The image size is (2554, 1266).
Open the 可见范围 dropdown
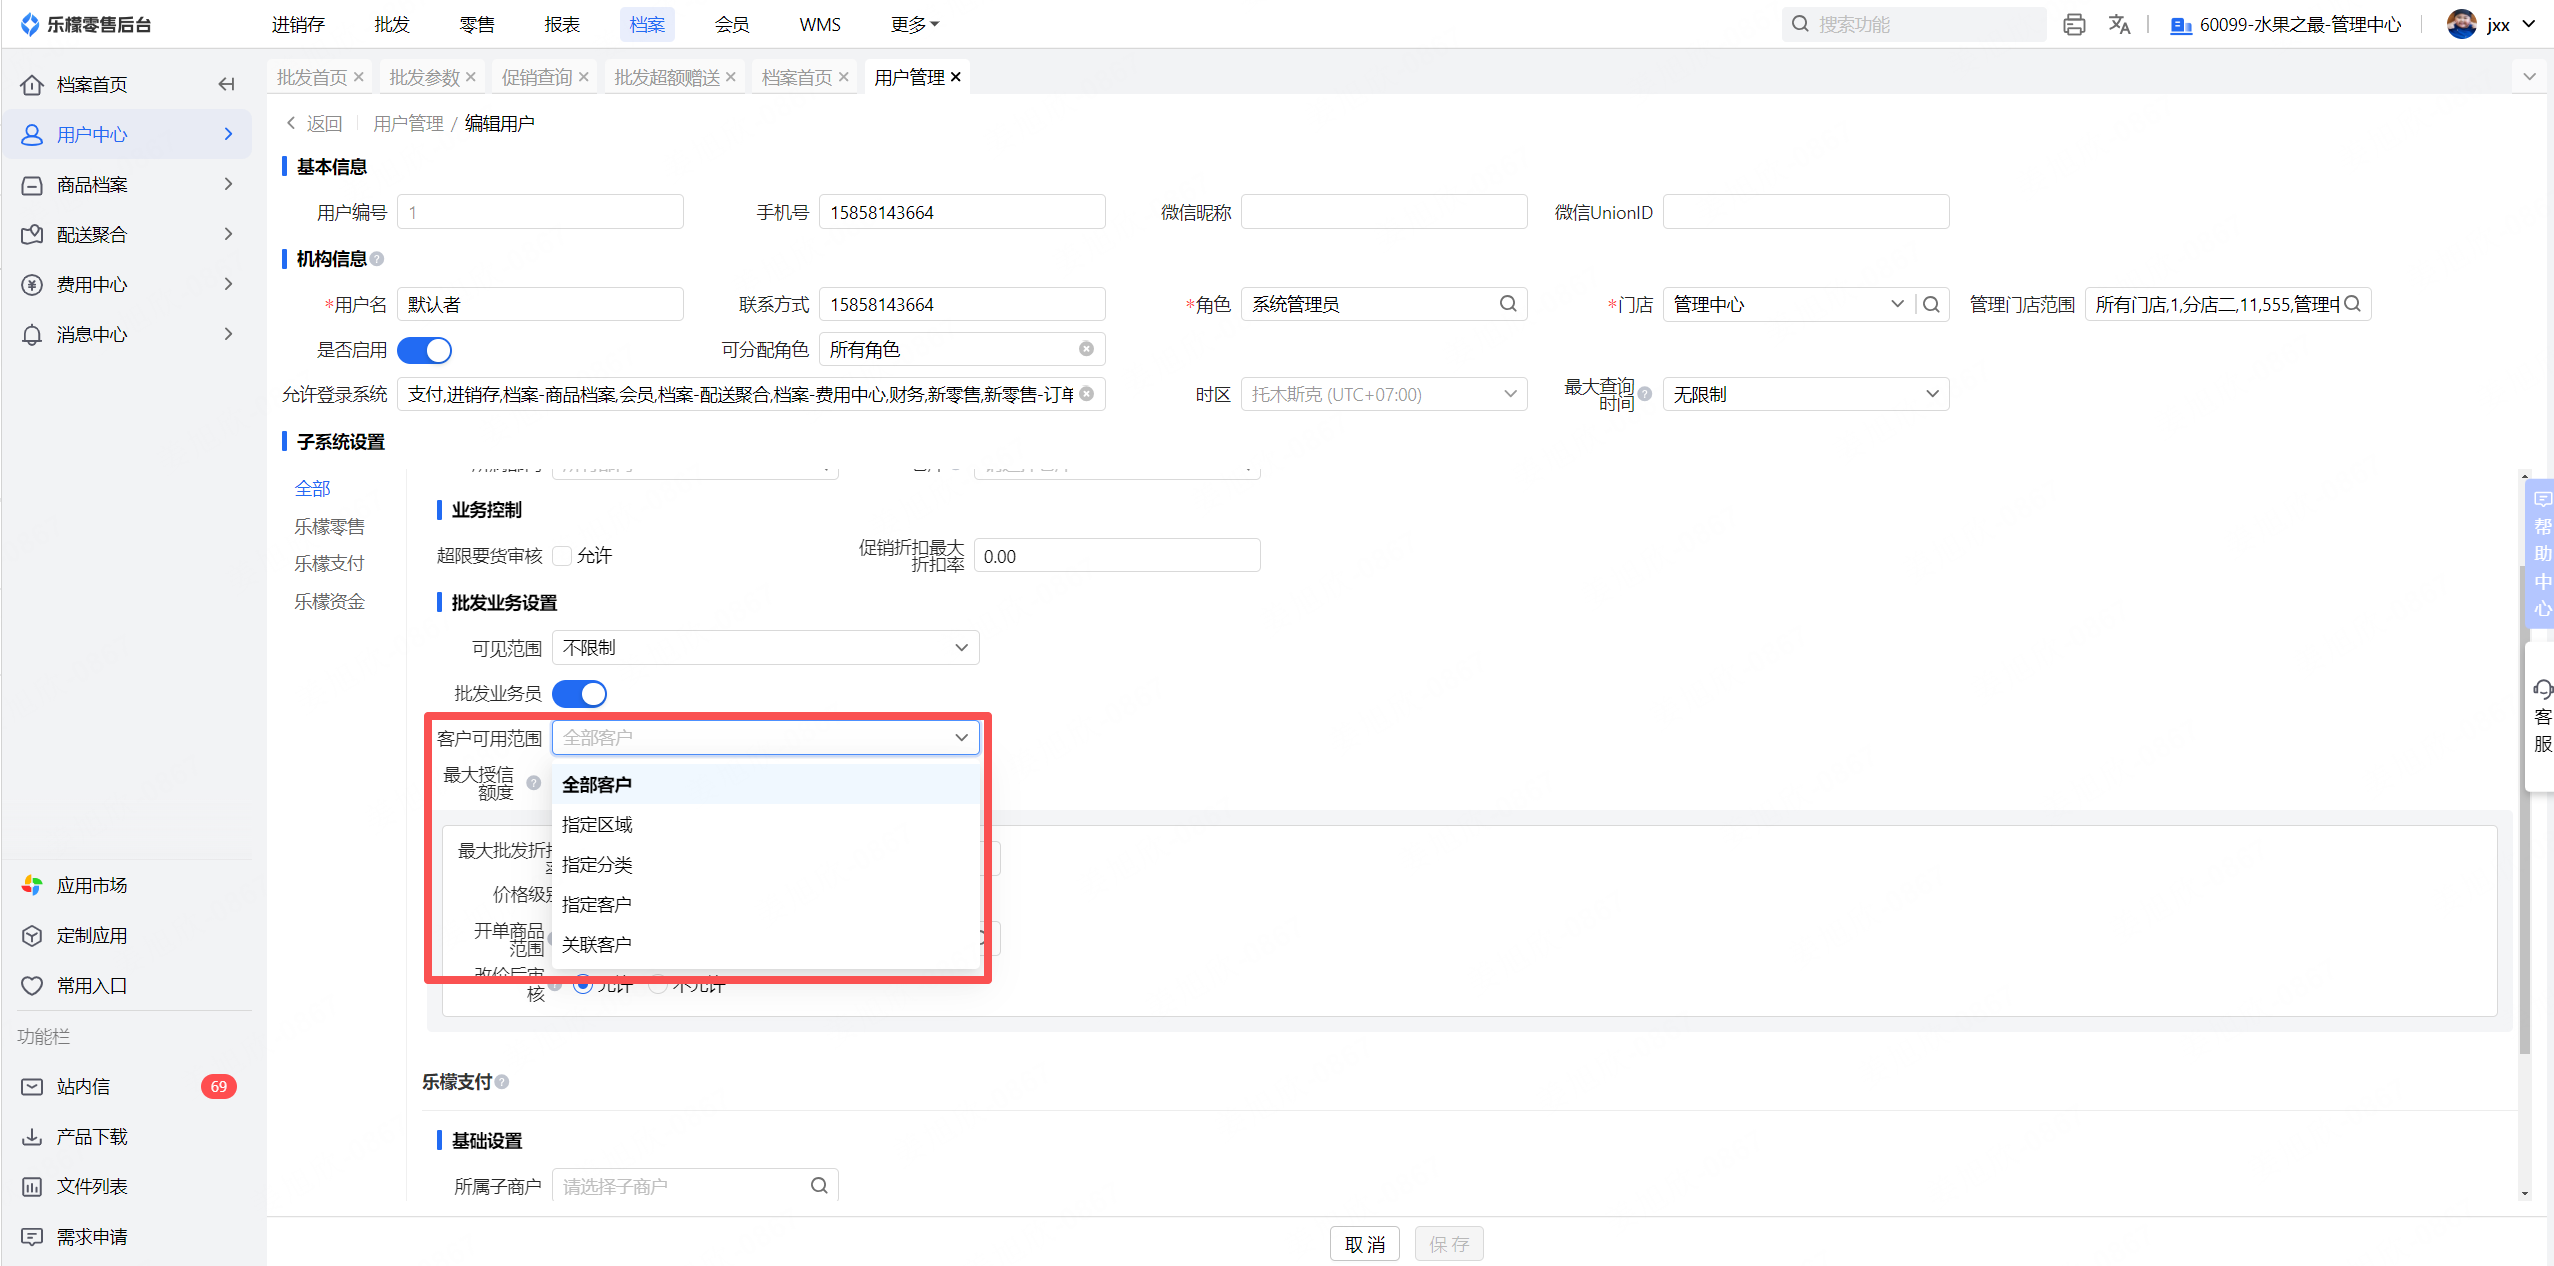click(x=765, y=648)
